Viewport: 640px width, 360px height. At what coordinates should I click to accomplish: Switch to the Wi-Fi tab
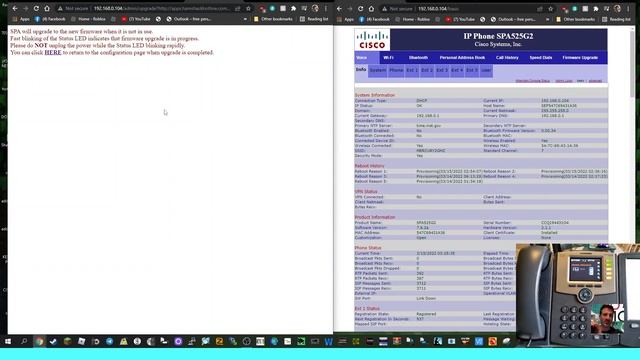(389, 58)
